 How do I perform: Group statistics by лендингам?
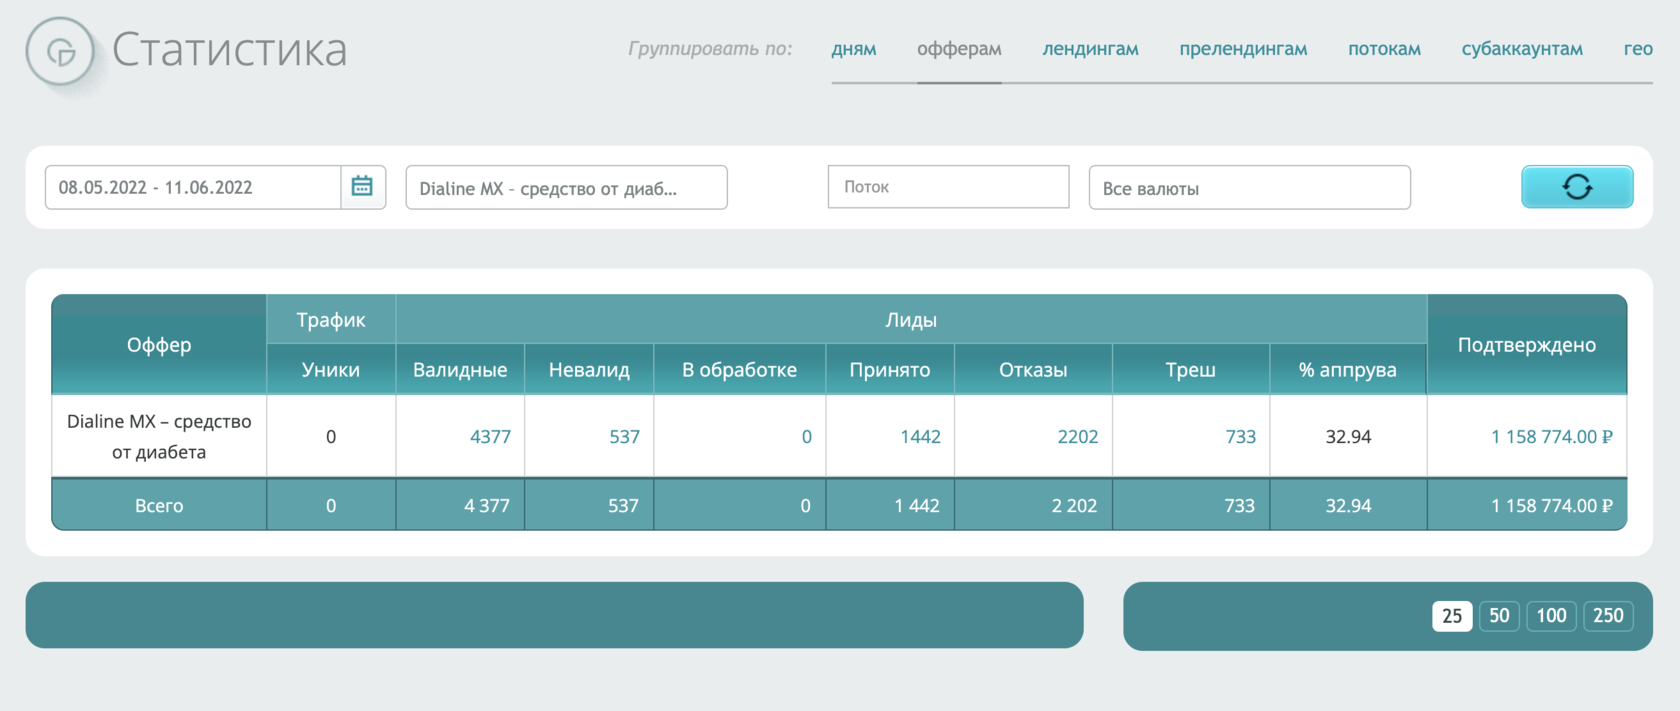point(1090,49)
